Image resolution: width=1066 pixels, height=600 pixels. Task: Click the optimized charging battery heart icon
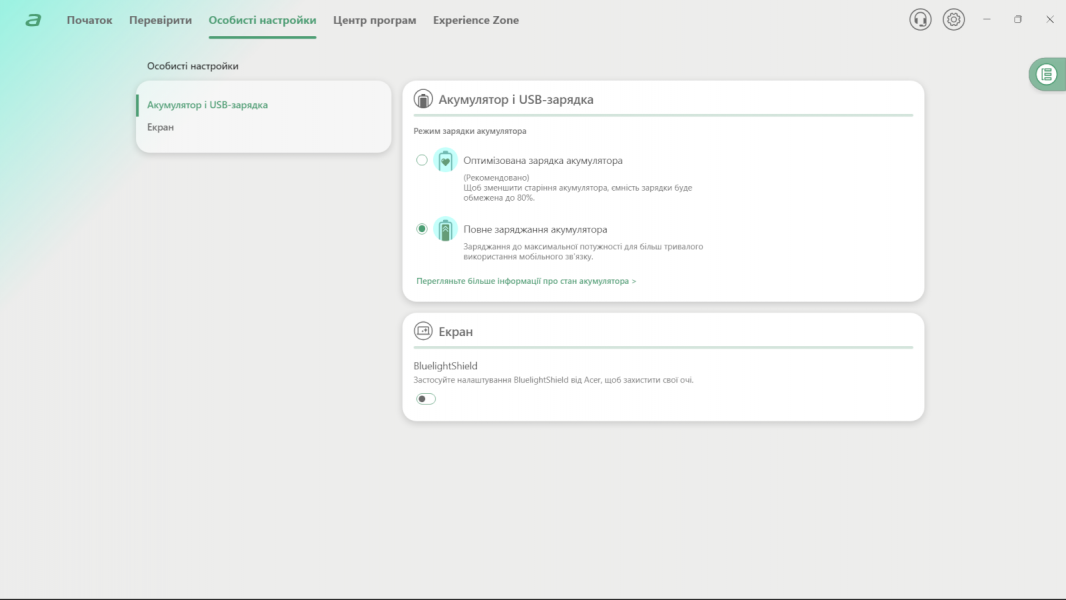point(446,161)
